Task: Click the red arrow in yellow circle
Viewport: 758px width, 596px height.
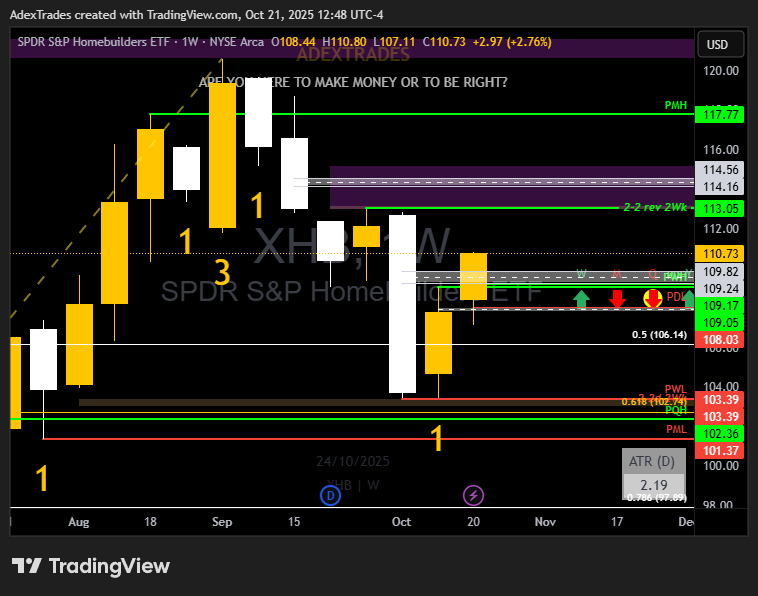Action: [x=653, y=298]
